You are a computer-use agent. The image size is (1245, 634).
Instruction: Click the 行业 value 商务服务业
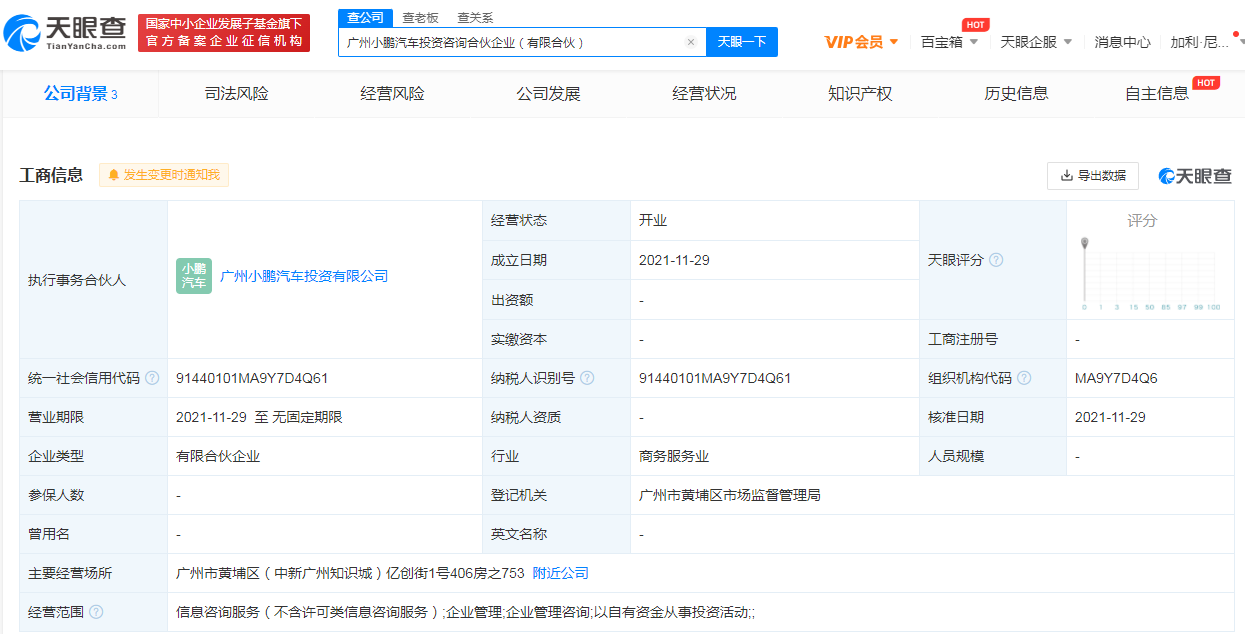[x=674, y=456]
